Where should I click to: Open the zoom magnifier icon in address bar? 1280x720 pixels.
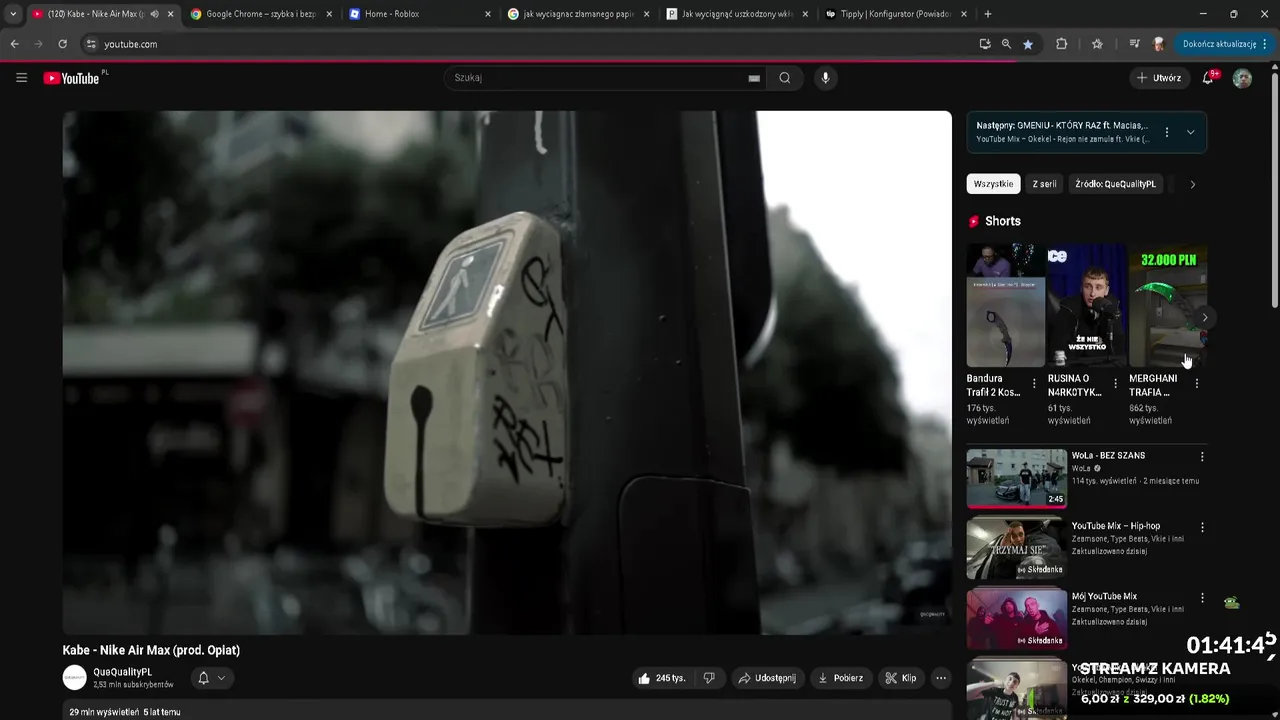pyautogui.click(x=1006, y=44)
